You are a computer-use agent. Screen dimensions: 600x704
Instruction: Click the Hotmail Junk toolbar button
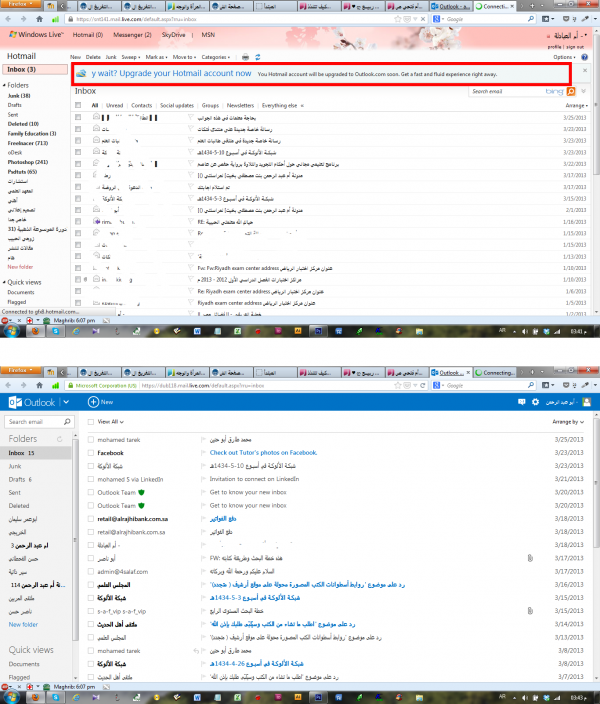coord(111,57)
